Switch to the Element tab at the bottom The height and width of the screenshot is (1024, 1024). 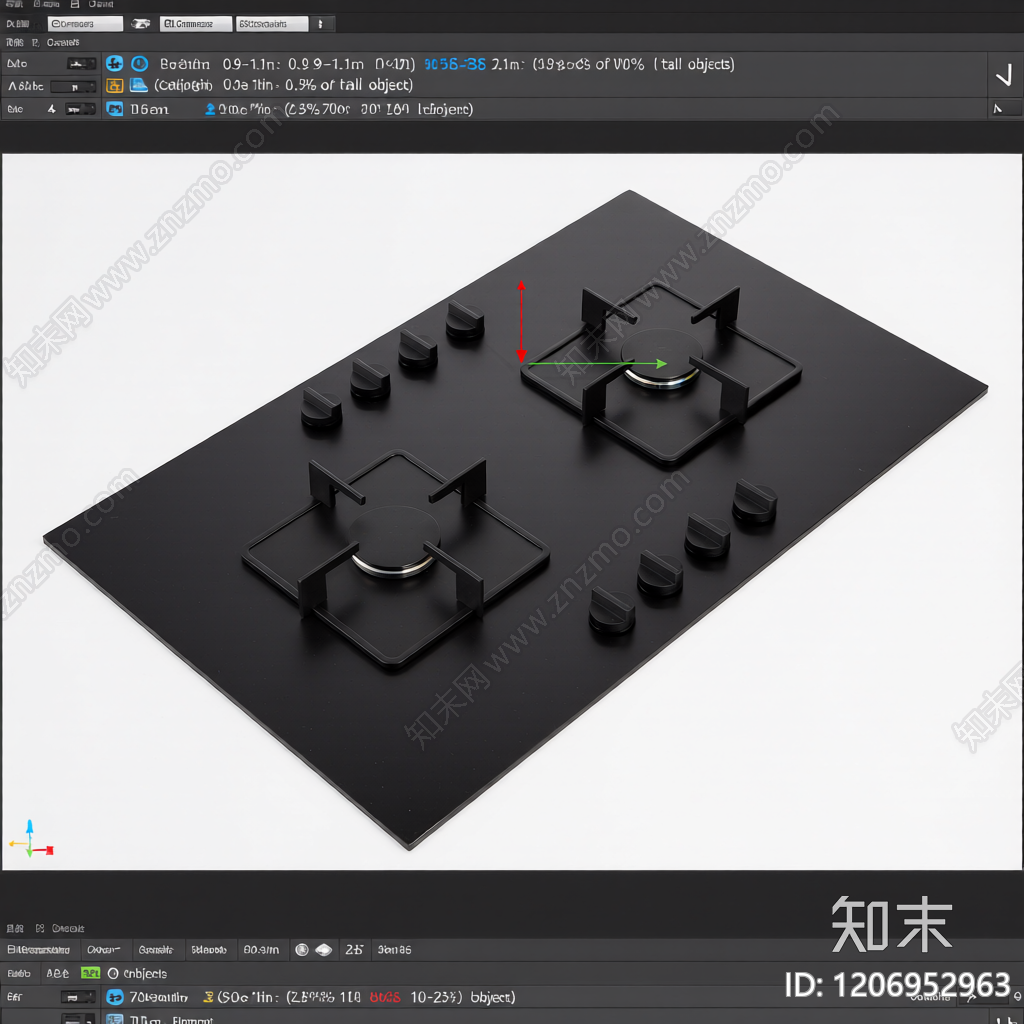point(195,1020)
